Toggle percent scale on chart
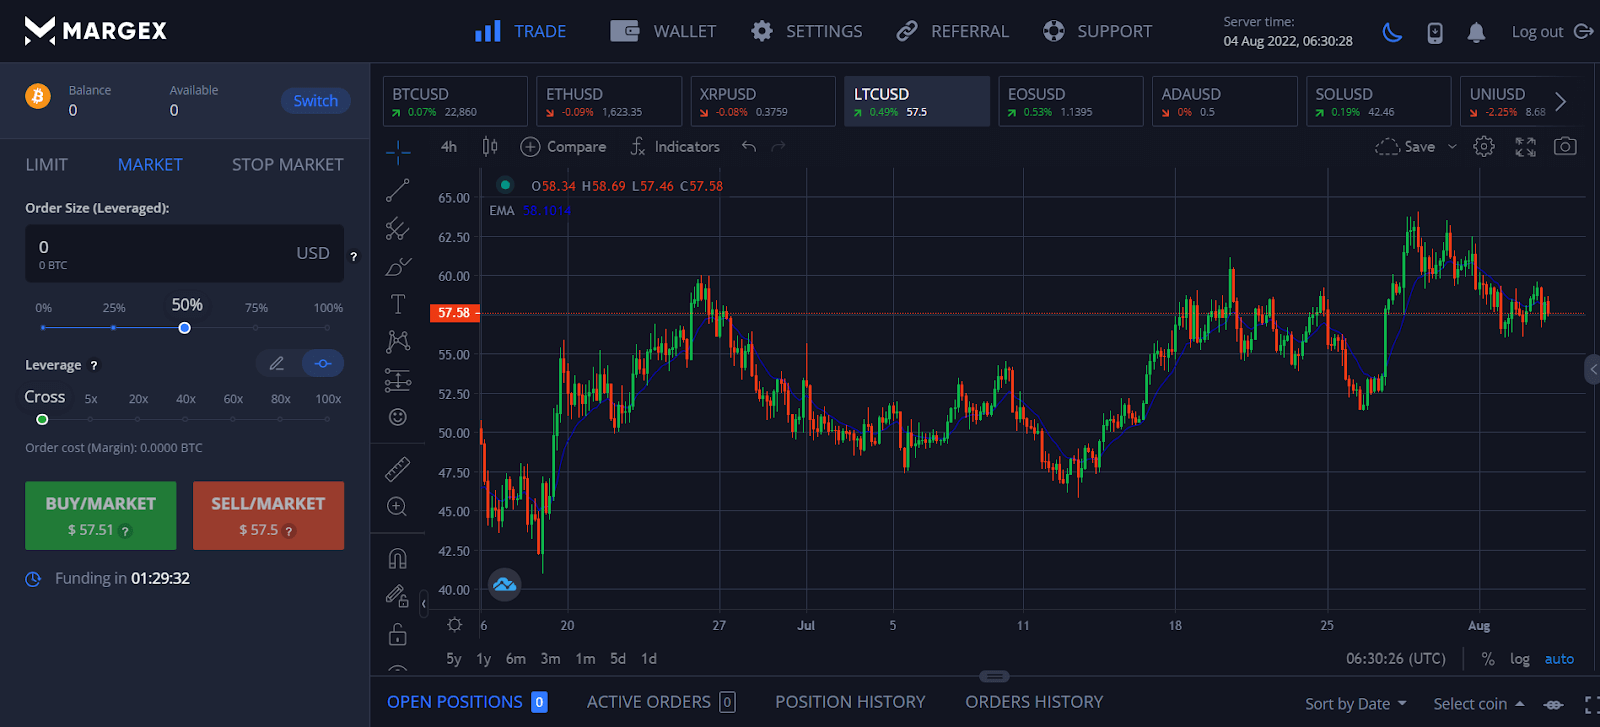 [x=1488, y=659]
